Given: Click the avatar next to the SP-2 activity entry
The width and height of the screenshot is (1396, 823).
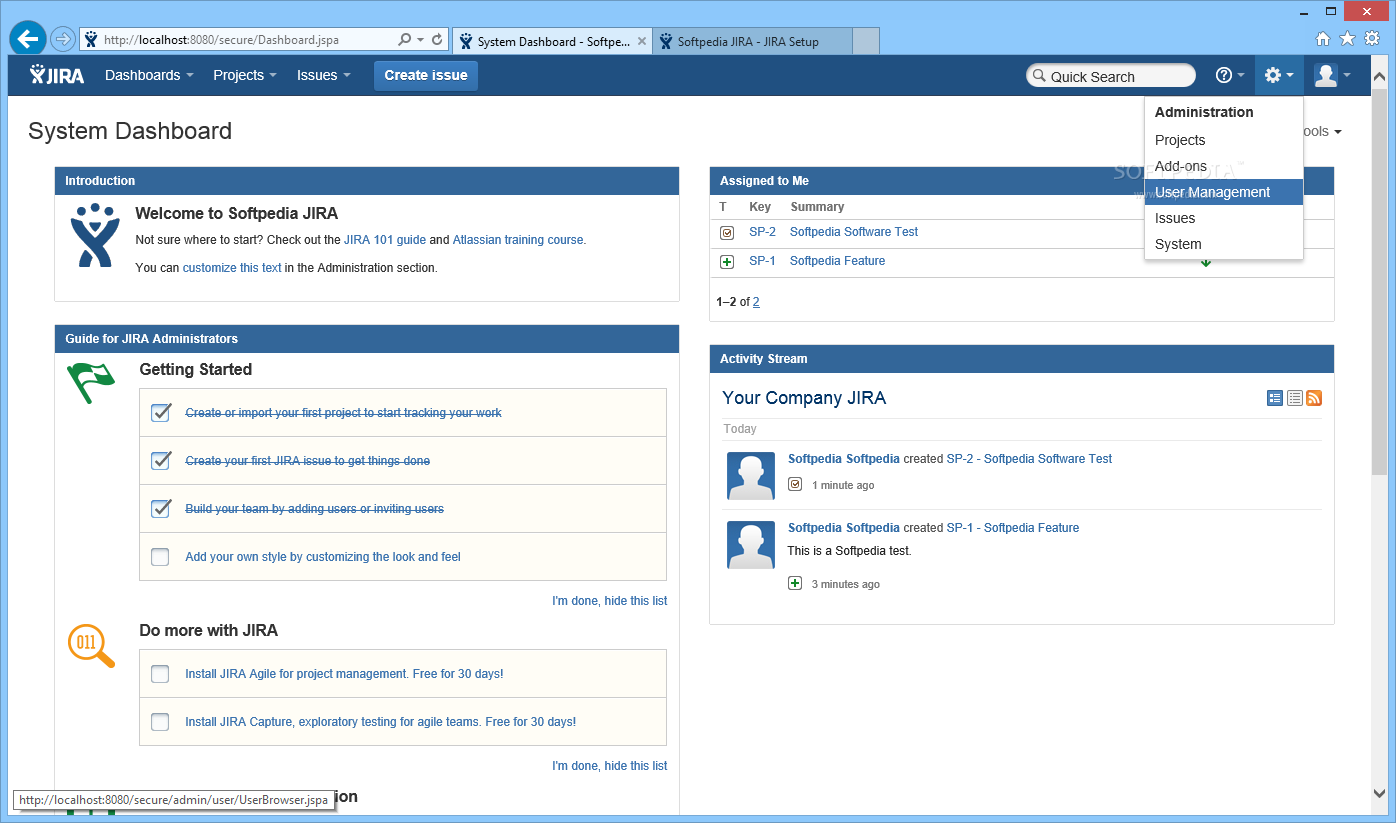Looking at the screenshot, I should click(751, 476).
